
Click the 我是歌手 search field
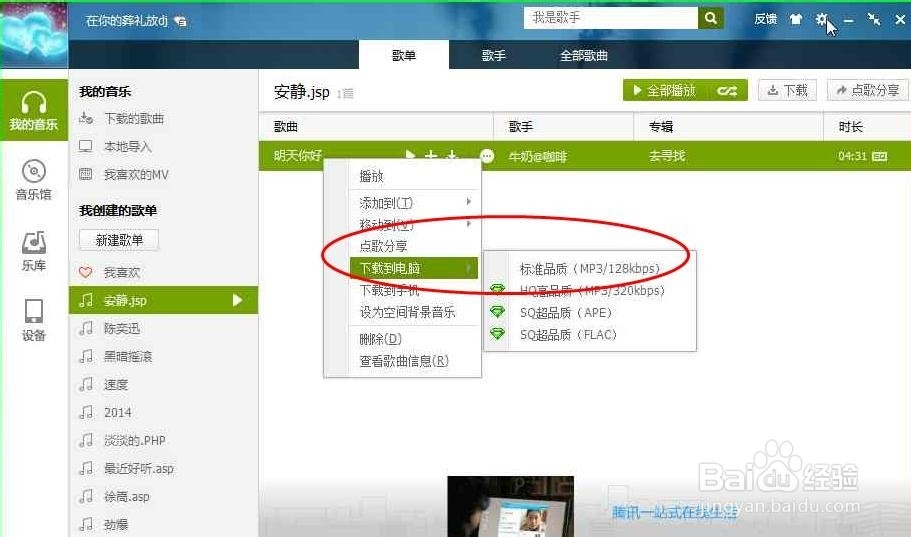[611, 18]
